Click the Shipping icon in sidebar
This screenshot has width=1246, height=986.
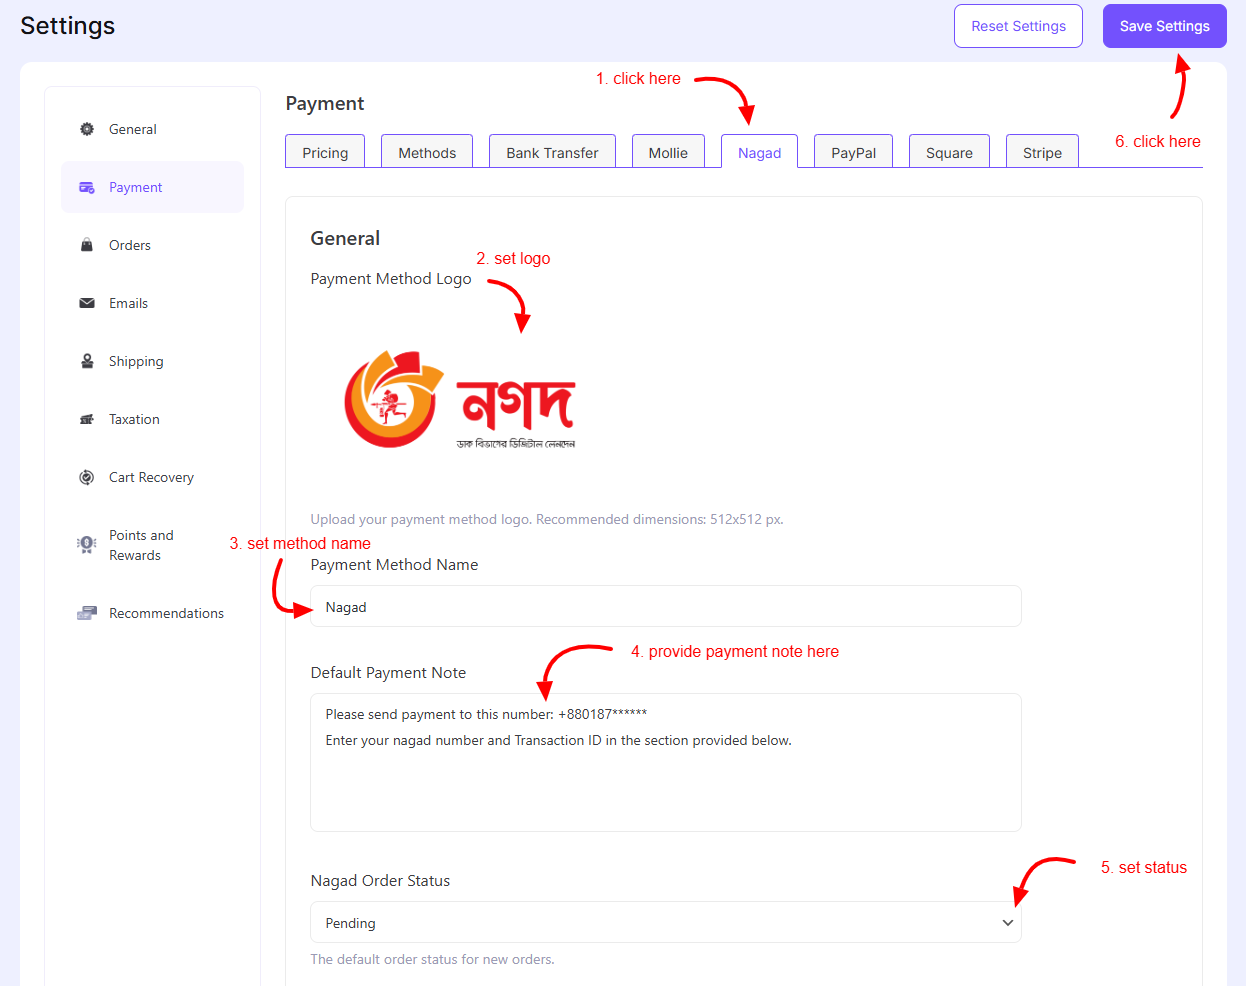pos(87,361)
